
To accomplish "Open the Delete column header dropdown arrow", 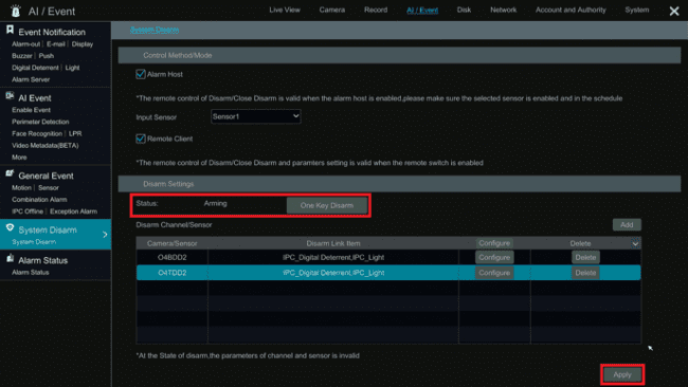I will point(635,244).
